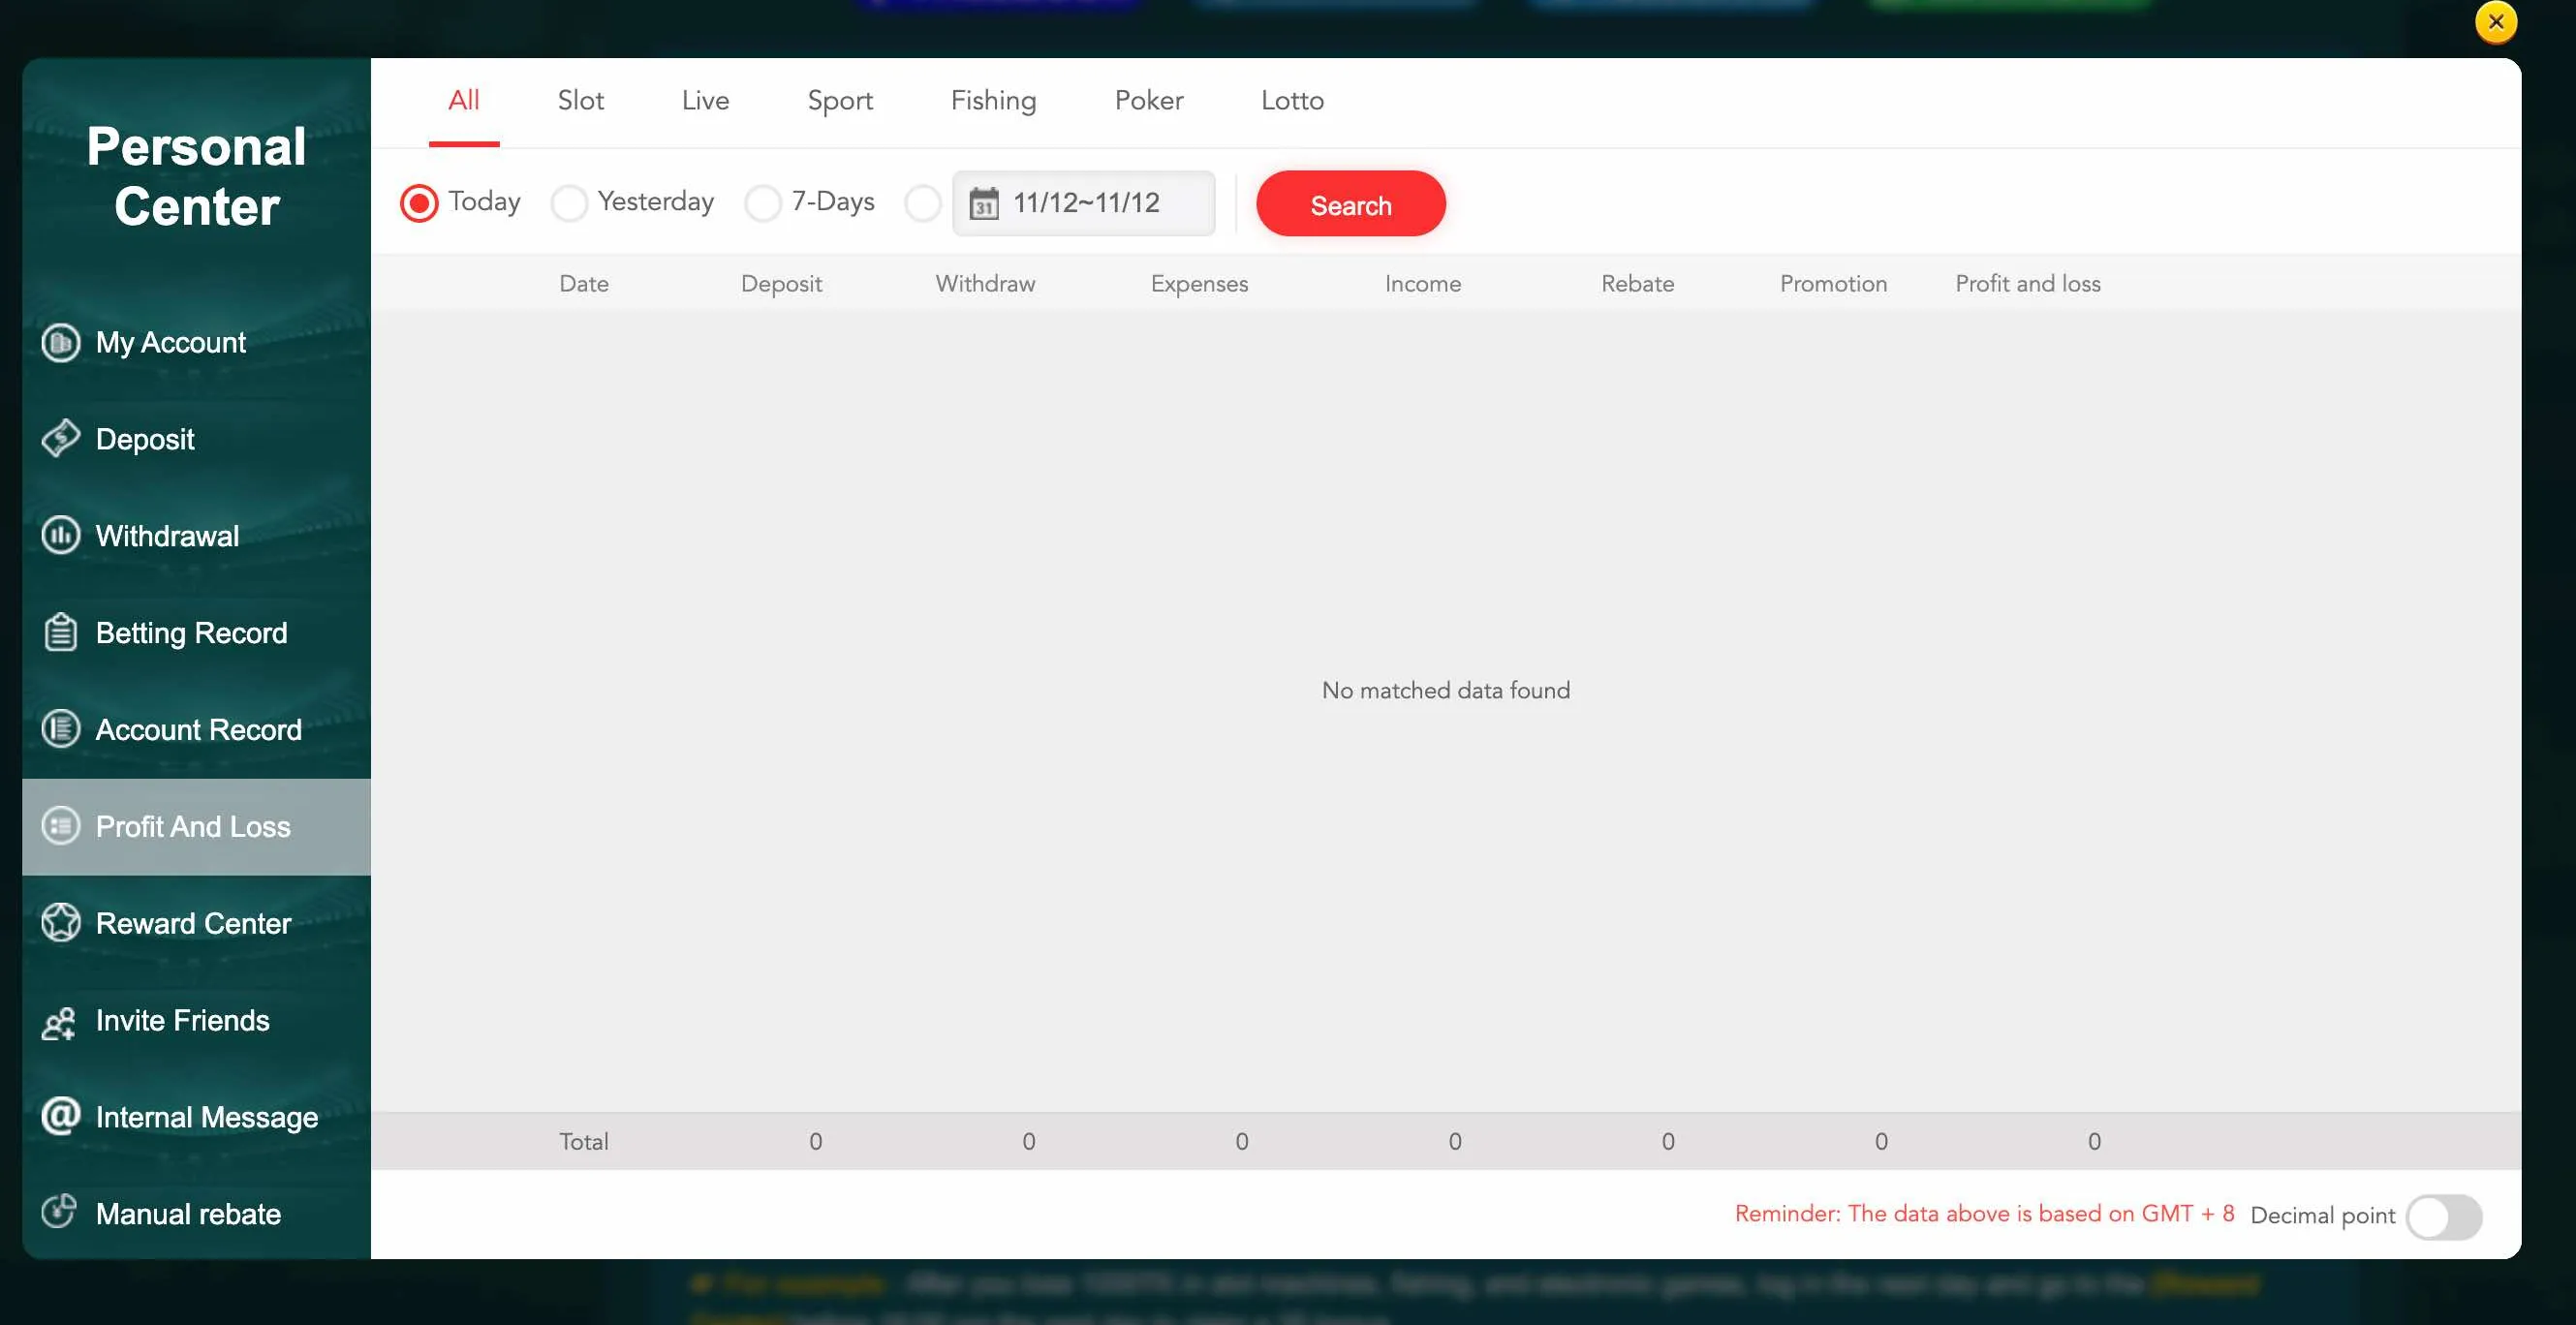Viewport: 2576px width, 1325px height.
Task: Click the Personal Center title
Action: click(x=197, y=176)
